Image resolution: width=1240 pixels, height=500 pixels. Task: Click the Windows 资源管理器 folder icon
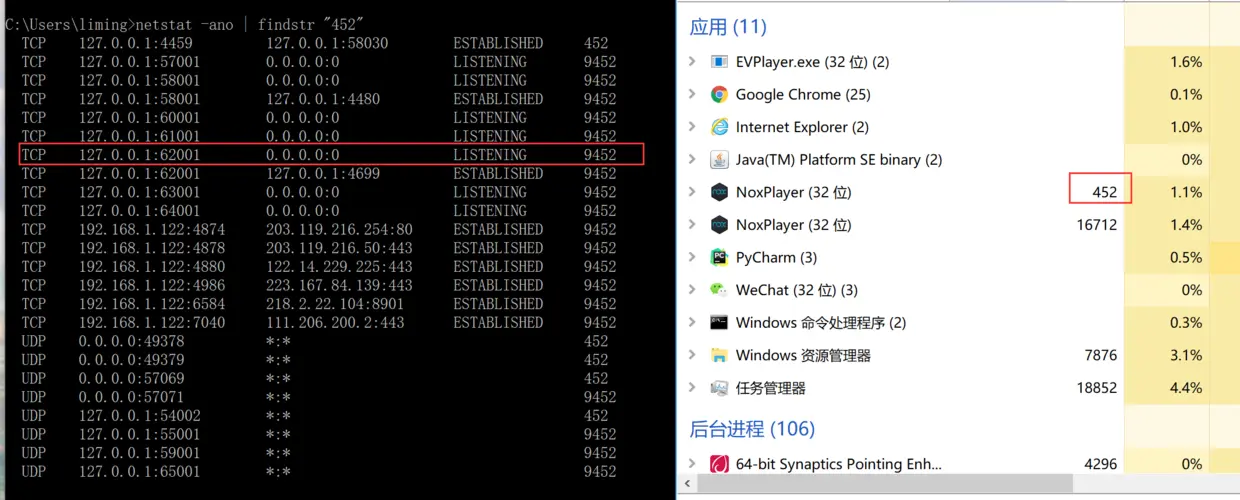(x=719, y=355)
